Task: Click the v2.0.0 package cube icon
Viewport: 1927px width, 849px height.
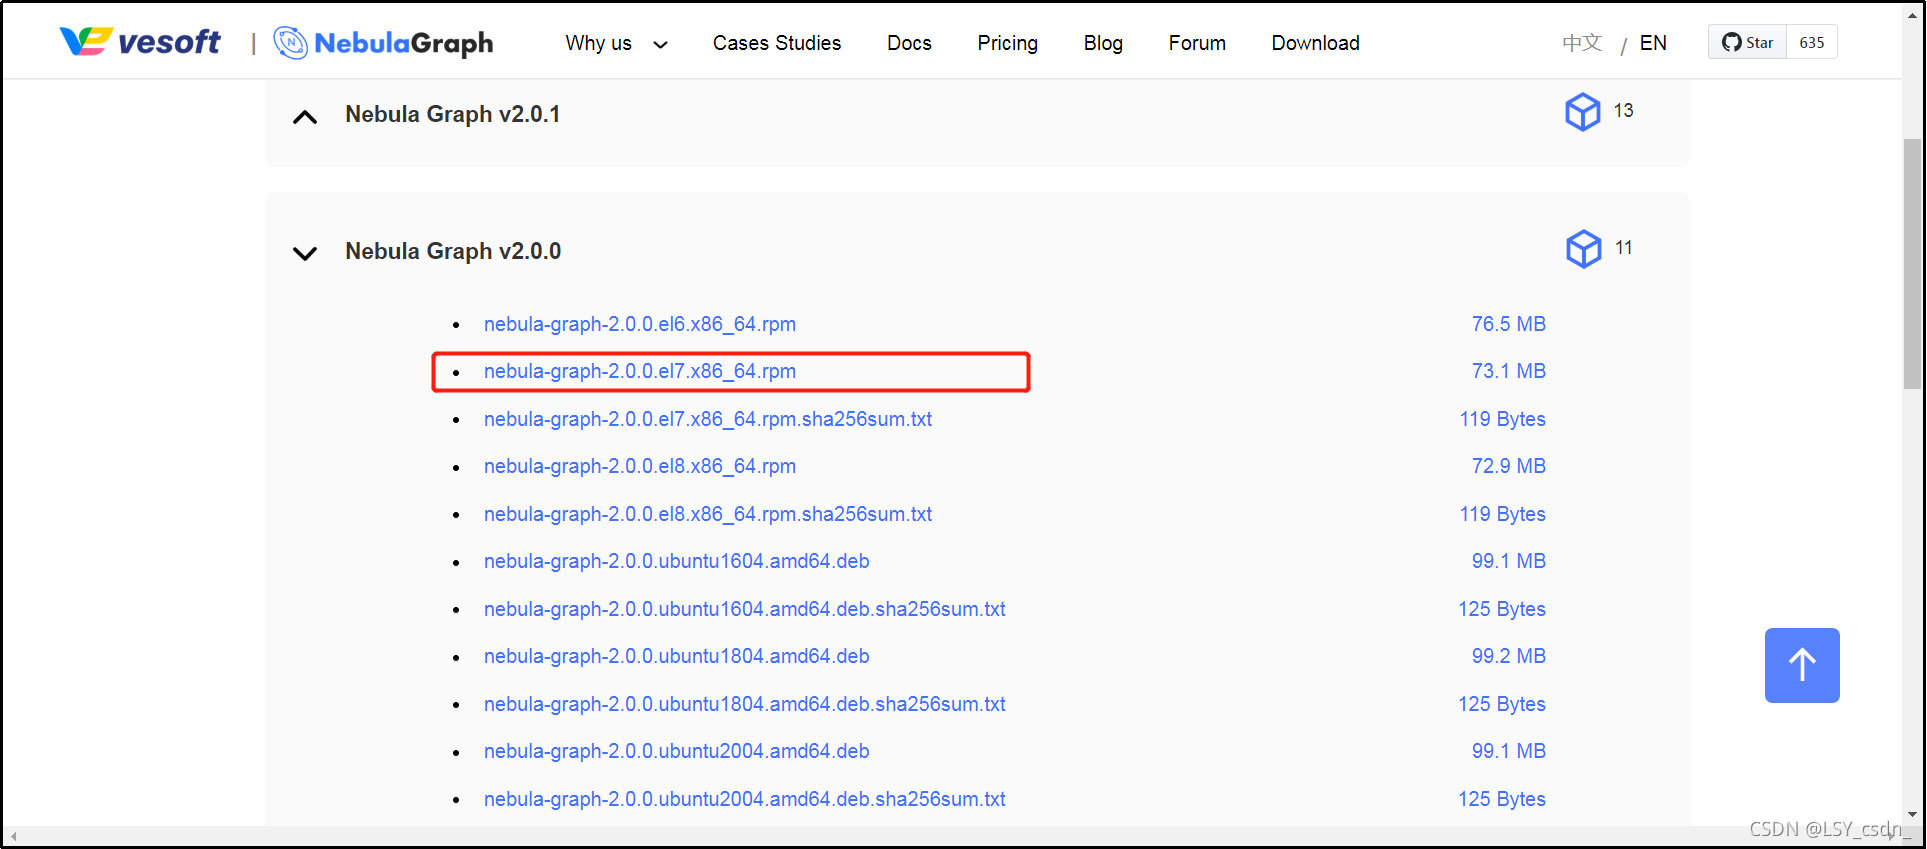Action: 1583,249
